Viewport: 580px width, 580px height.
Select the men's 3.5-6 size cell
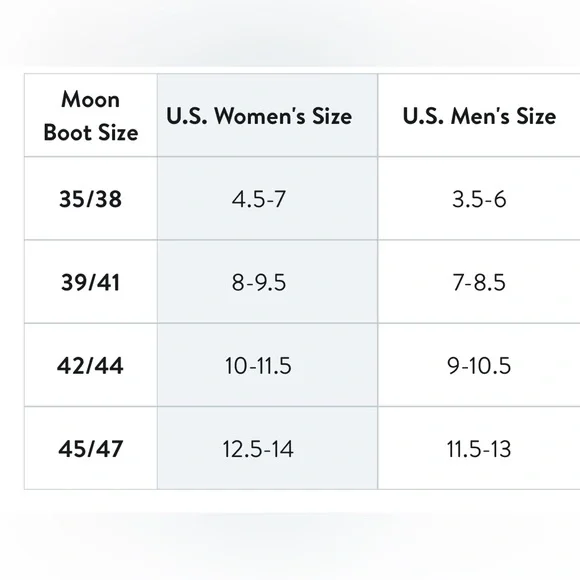click(x=479, y=198)
